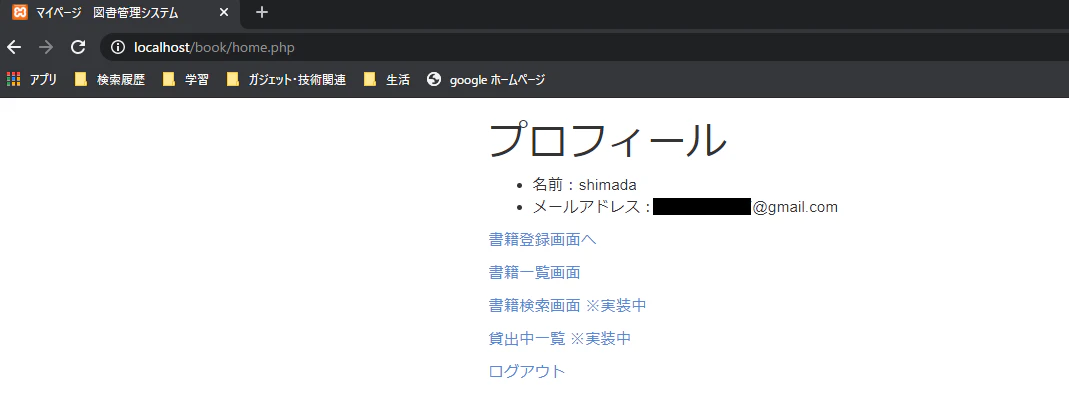
Task: Close the マイページ 図書管理システム tab
Action: 224,12
